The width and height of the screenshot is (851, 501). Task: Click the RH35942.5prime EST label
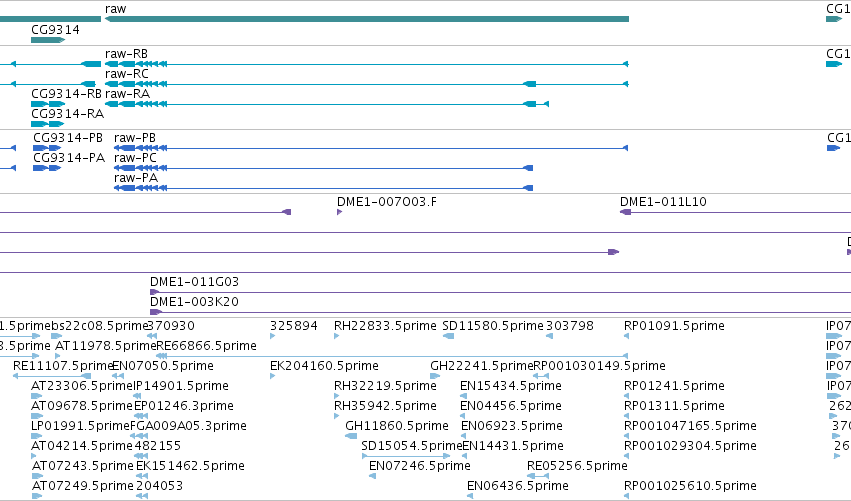coord(385,406)
